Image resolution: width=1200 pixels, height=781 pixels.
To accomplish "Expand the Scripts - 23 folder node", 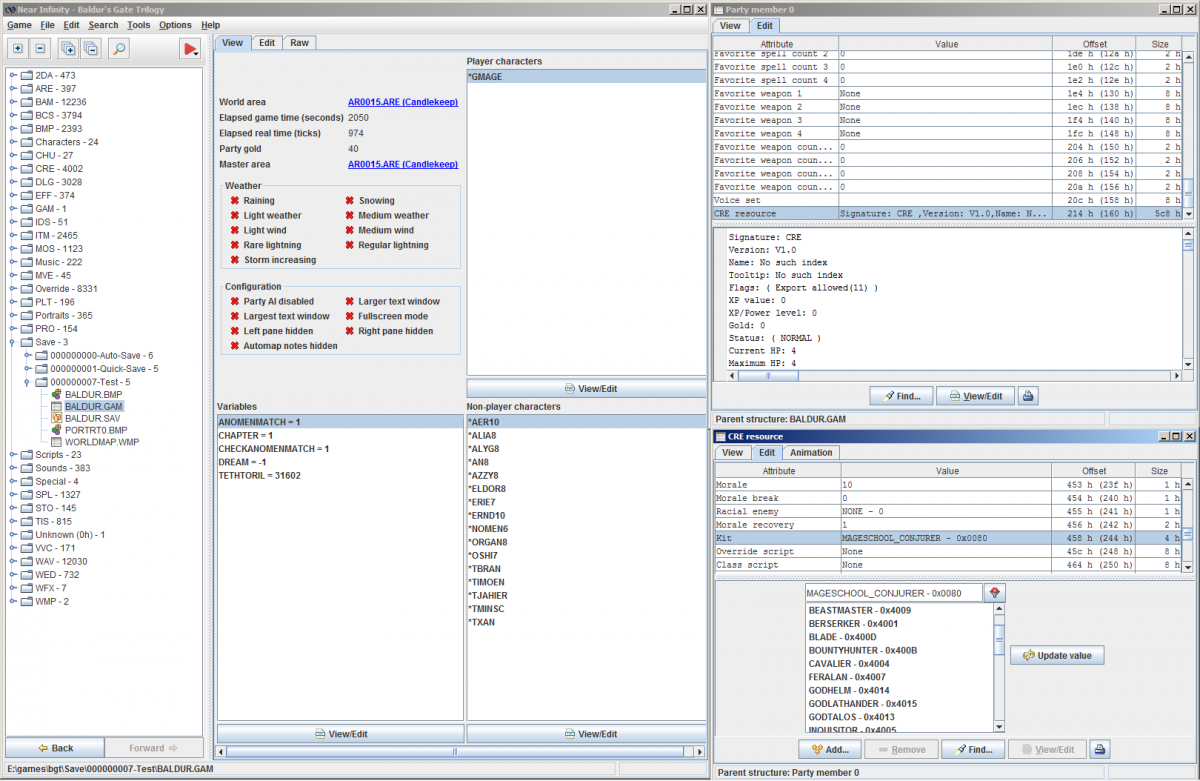I will tap(12, 455).
